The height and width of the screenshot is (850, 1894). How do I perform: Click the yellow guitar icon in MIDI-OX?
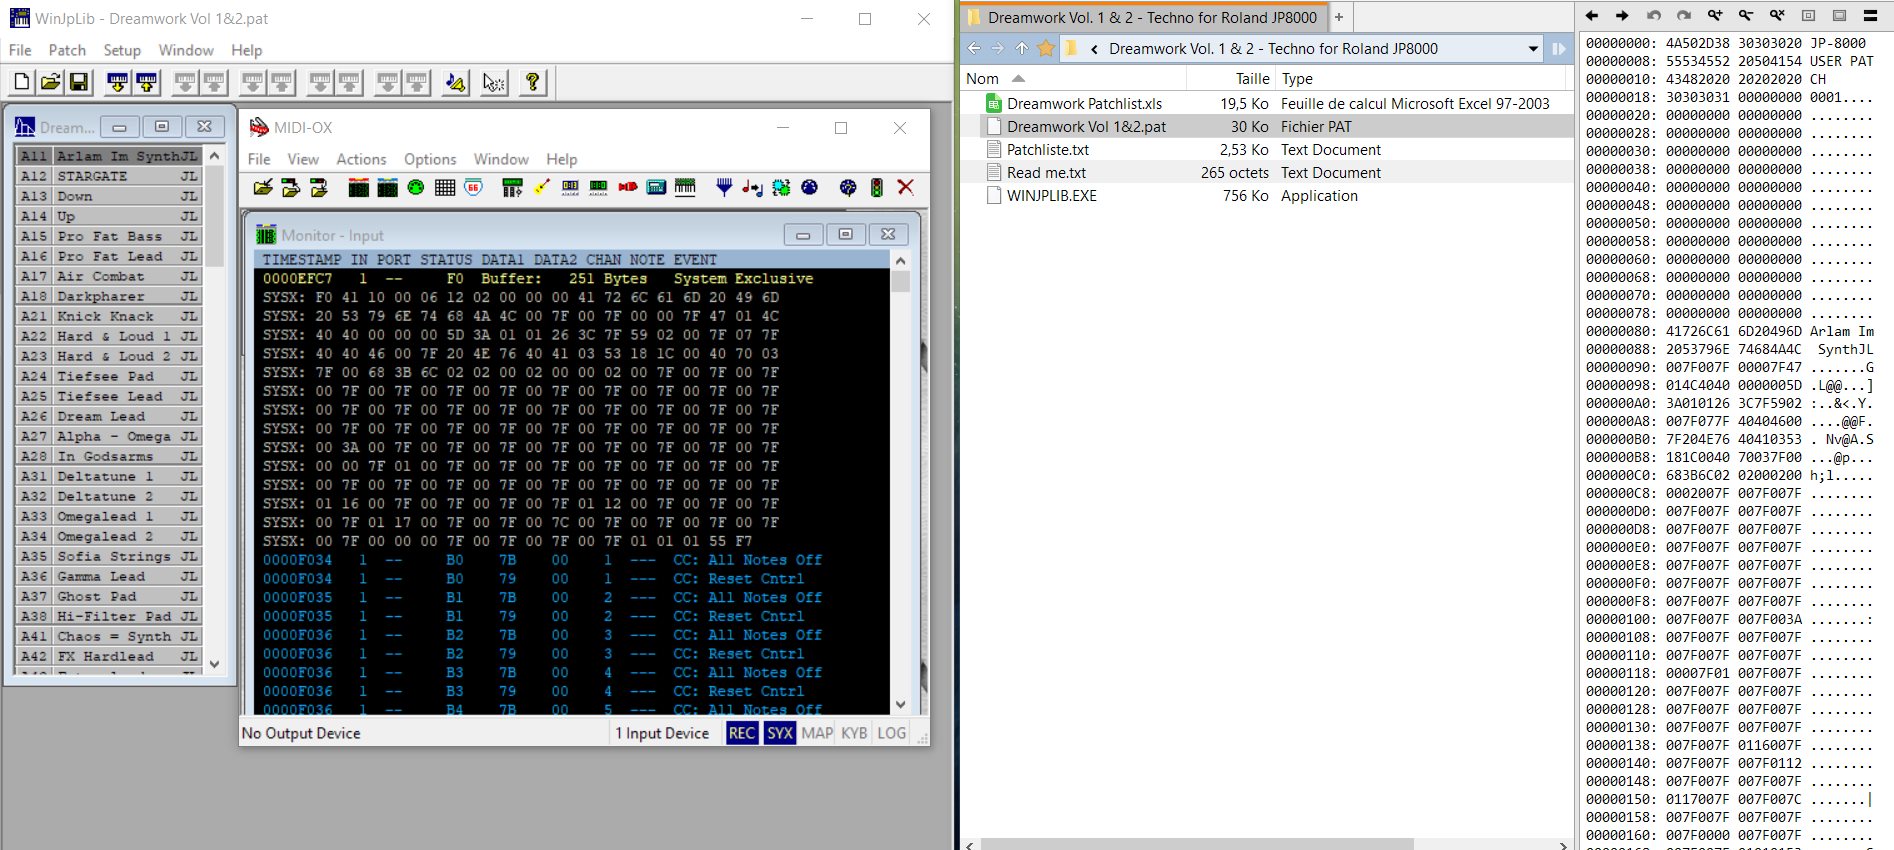coord(541,187)
